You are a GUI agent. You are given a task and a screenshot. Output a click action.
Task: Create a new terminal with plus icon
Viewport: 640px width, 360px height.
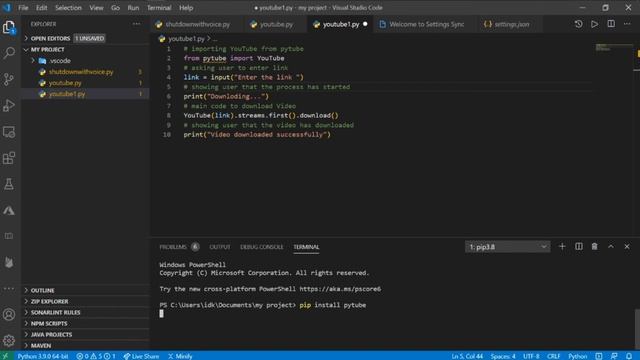coord(562,247)
